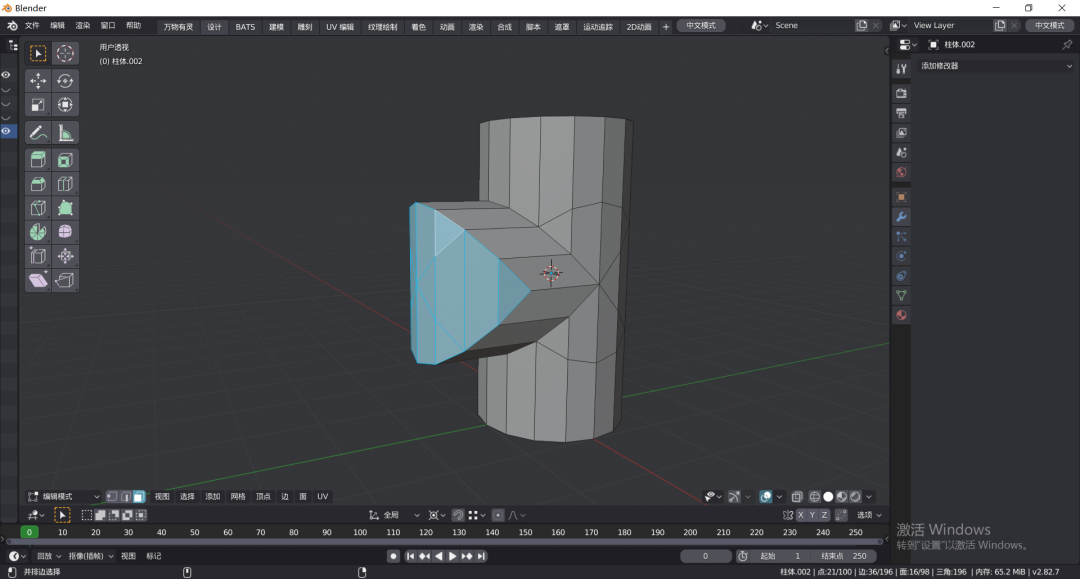Activate the Loop Cut tool
The height and width of the screenshot is (579, 1080).
pyautogui.click(x=65, y=184)
